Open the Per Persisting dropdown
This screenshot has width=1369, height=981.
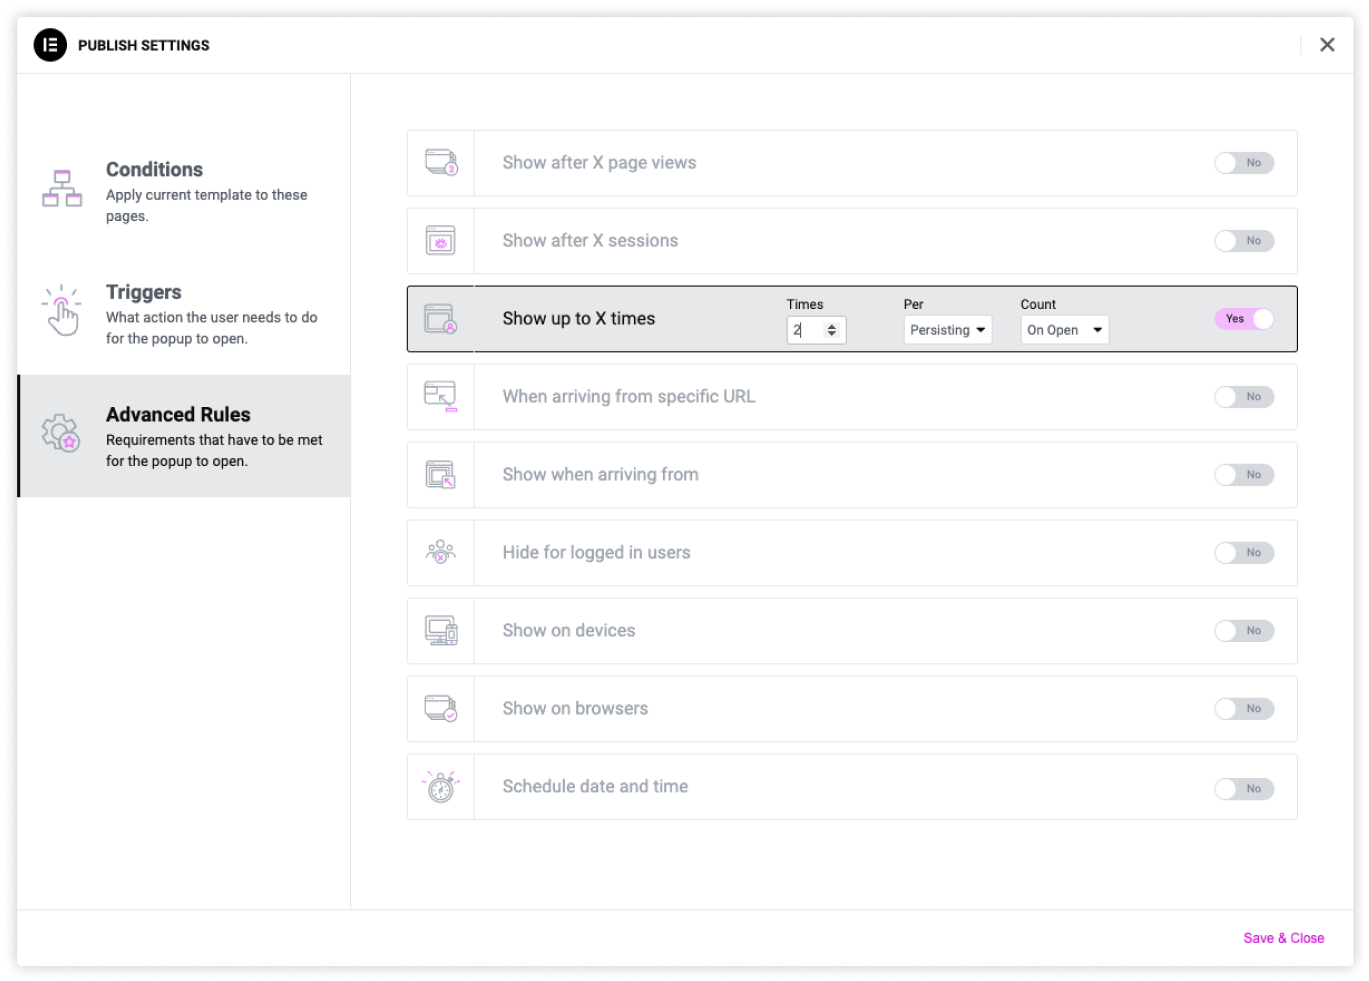point(947,330)
